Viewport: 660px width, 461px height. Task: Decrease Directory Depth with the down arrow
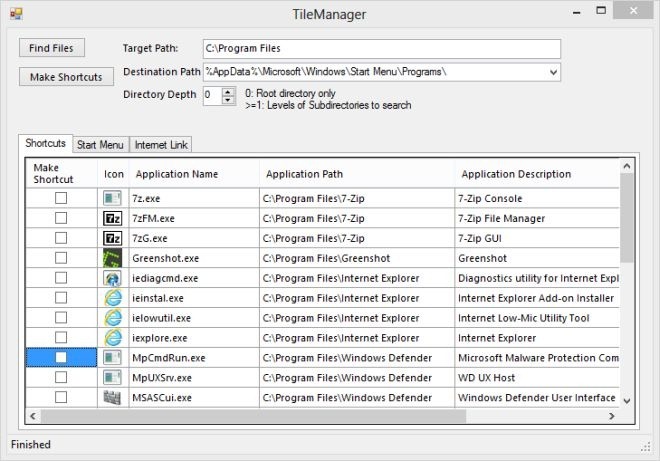pyautogui.click(x=228, y=100)
